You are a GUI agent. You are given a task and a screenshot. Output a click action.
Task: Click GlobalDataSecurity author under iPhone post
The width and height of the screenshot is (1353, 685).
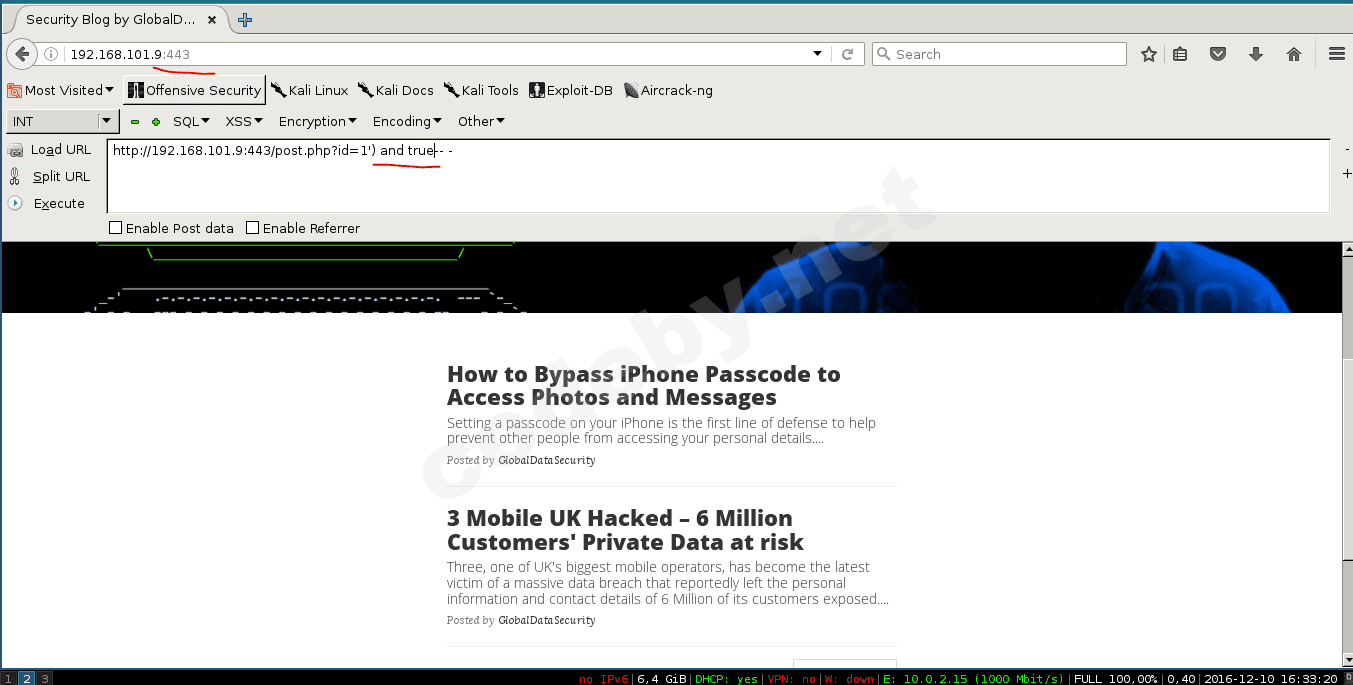tap(547, 460)
